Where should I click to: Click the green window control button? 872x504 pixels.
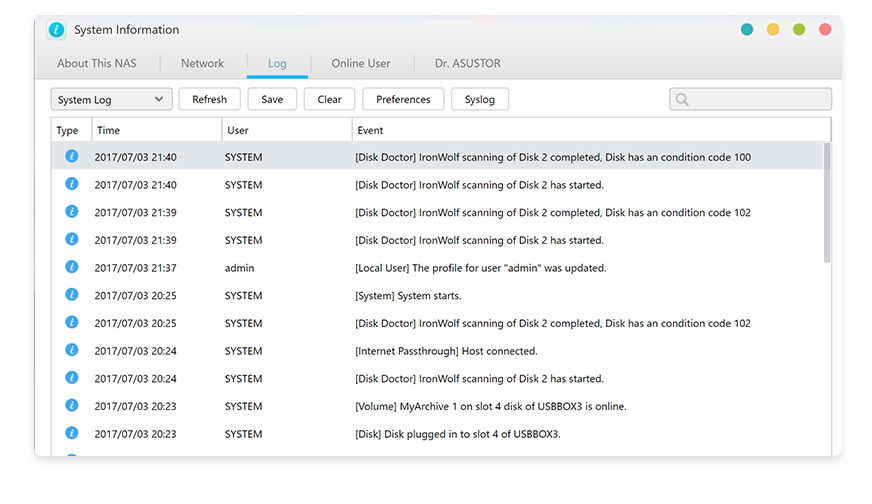(x=799, y=29)
